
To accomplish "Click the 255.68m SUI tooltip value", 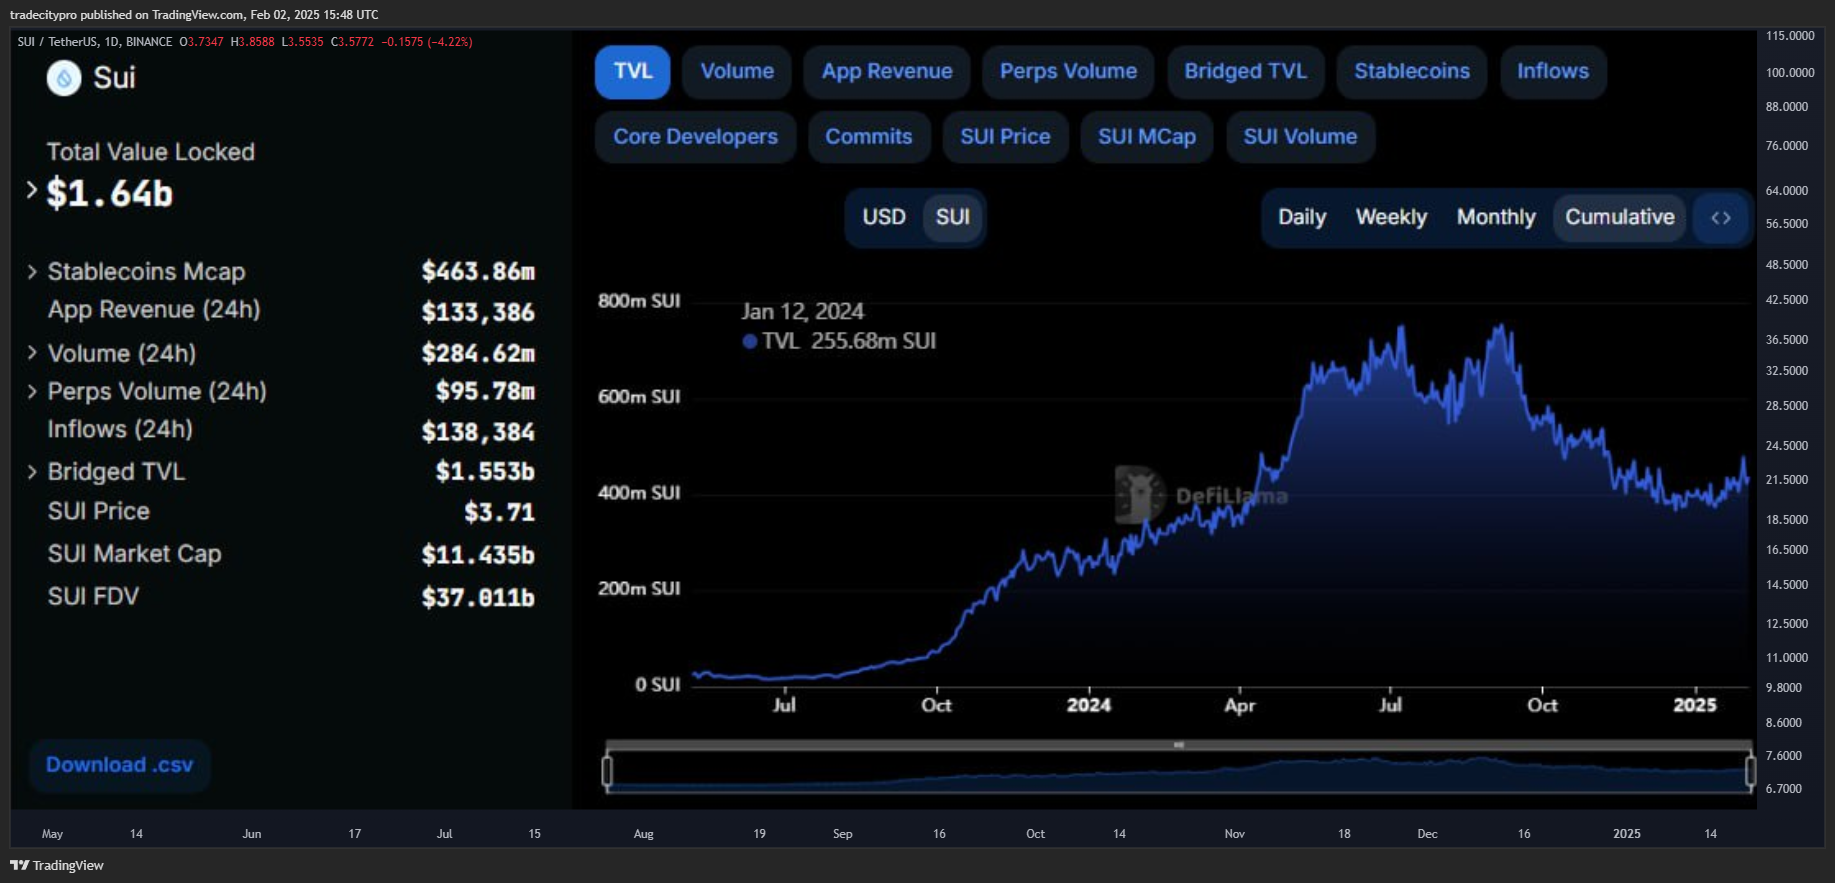I will coord(873,341).
